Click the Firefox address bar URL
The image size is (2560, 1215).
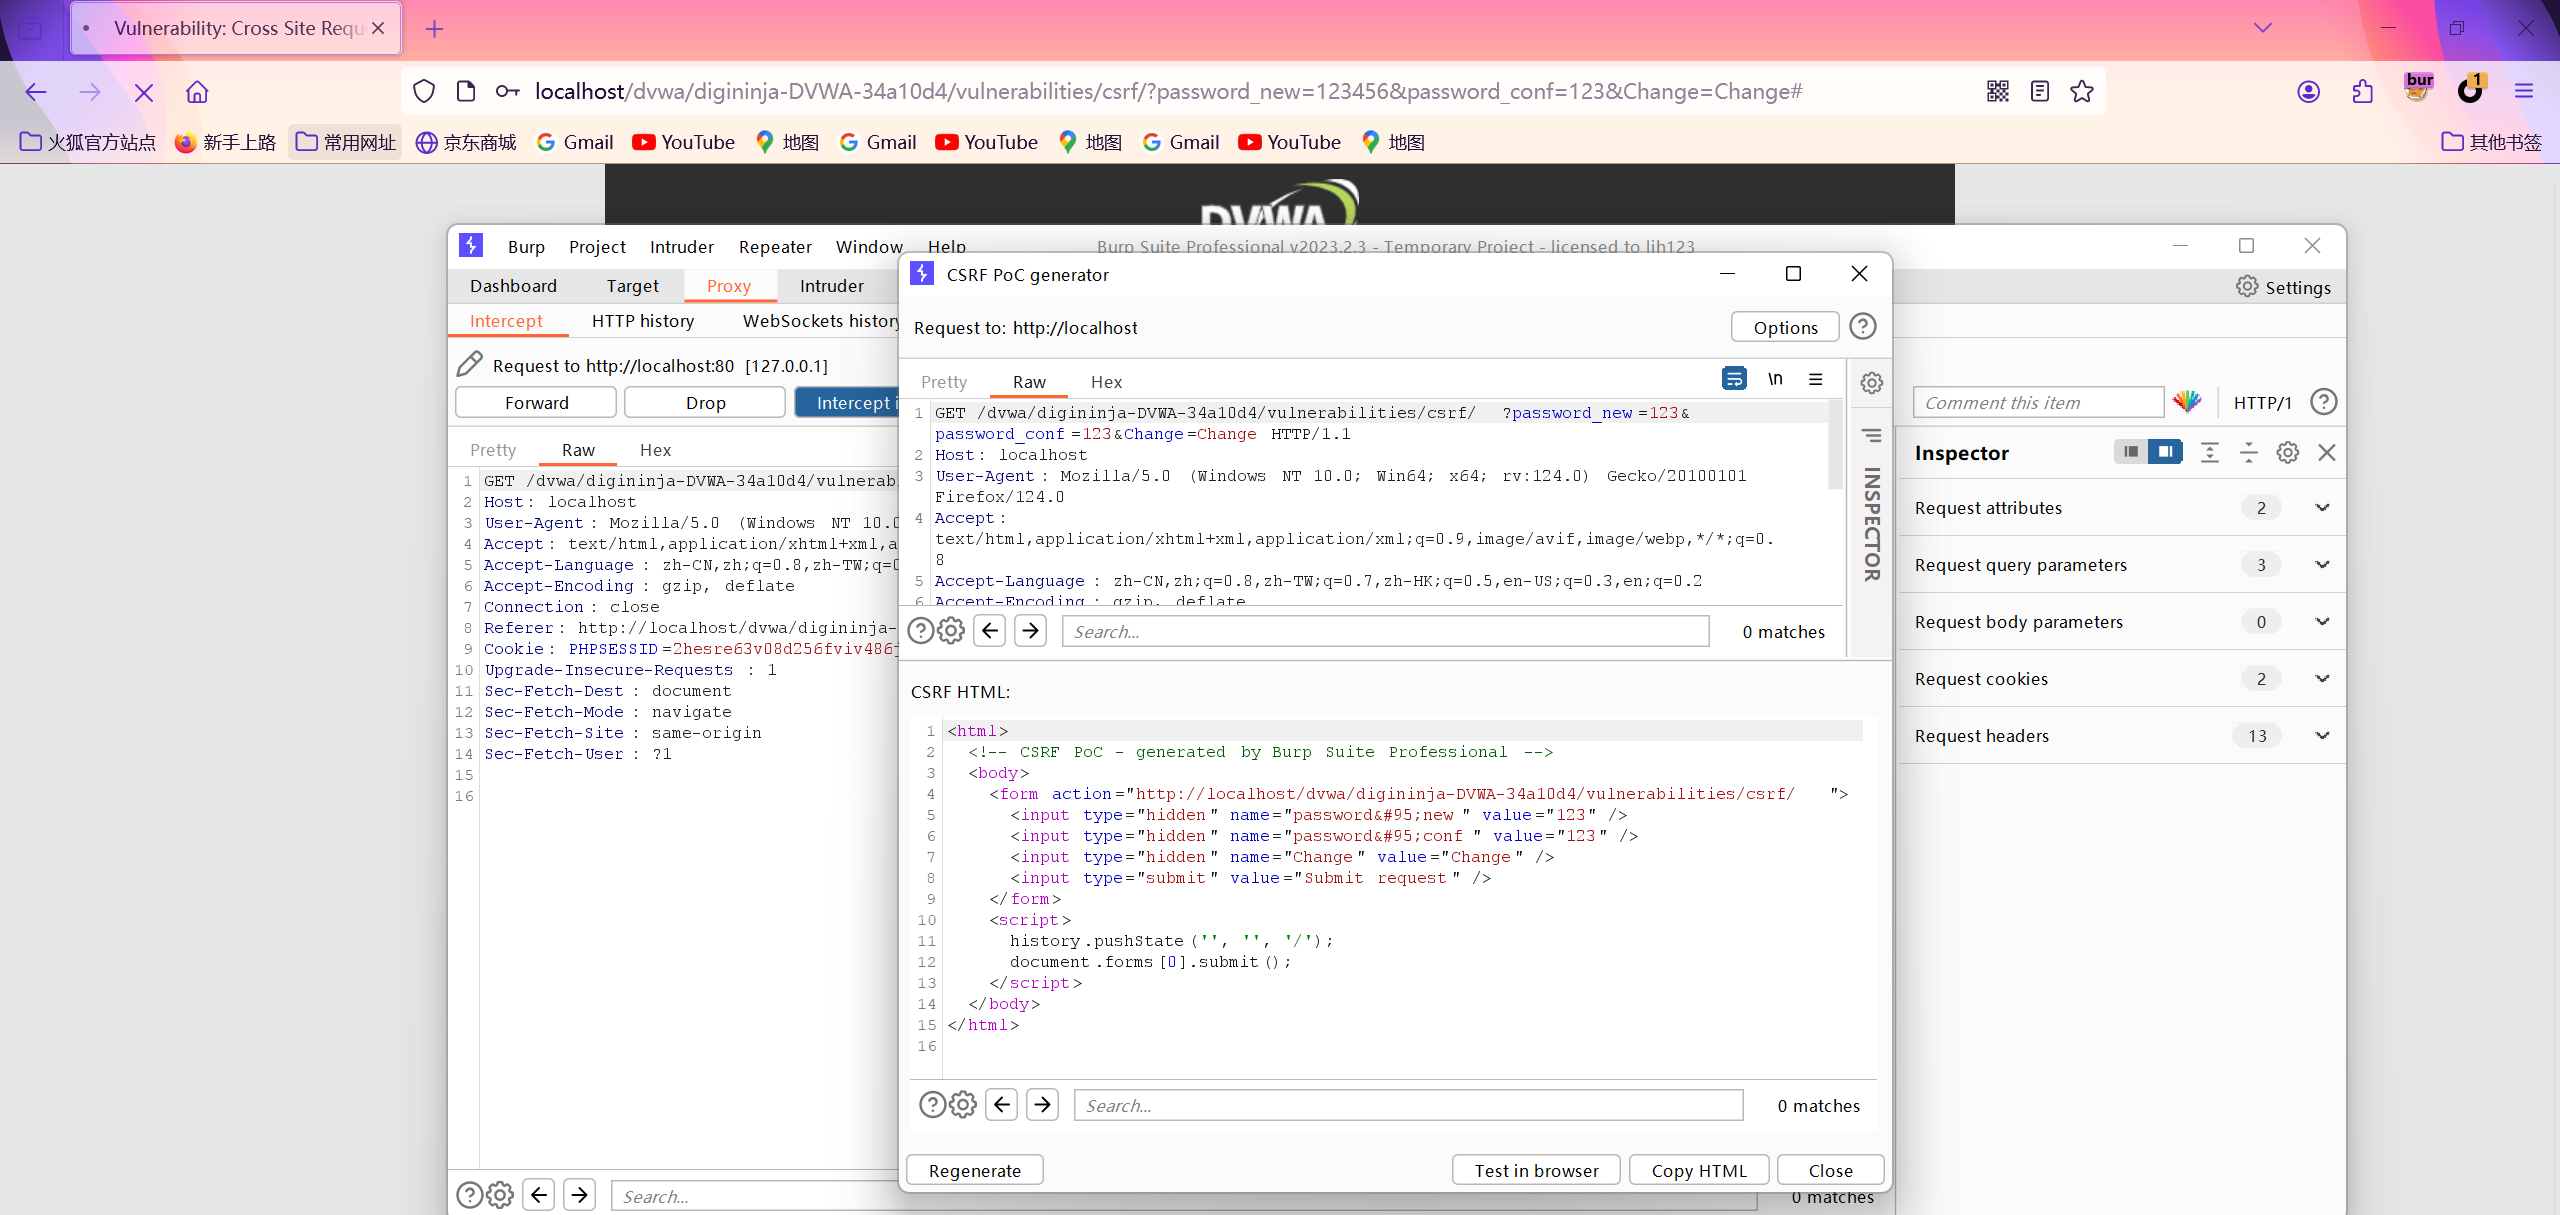tap(1168, 92)
